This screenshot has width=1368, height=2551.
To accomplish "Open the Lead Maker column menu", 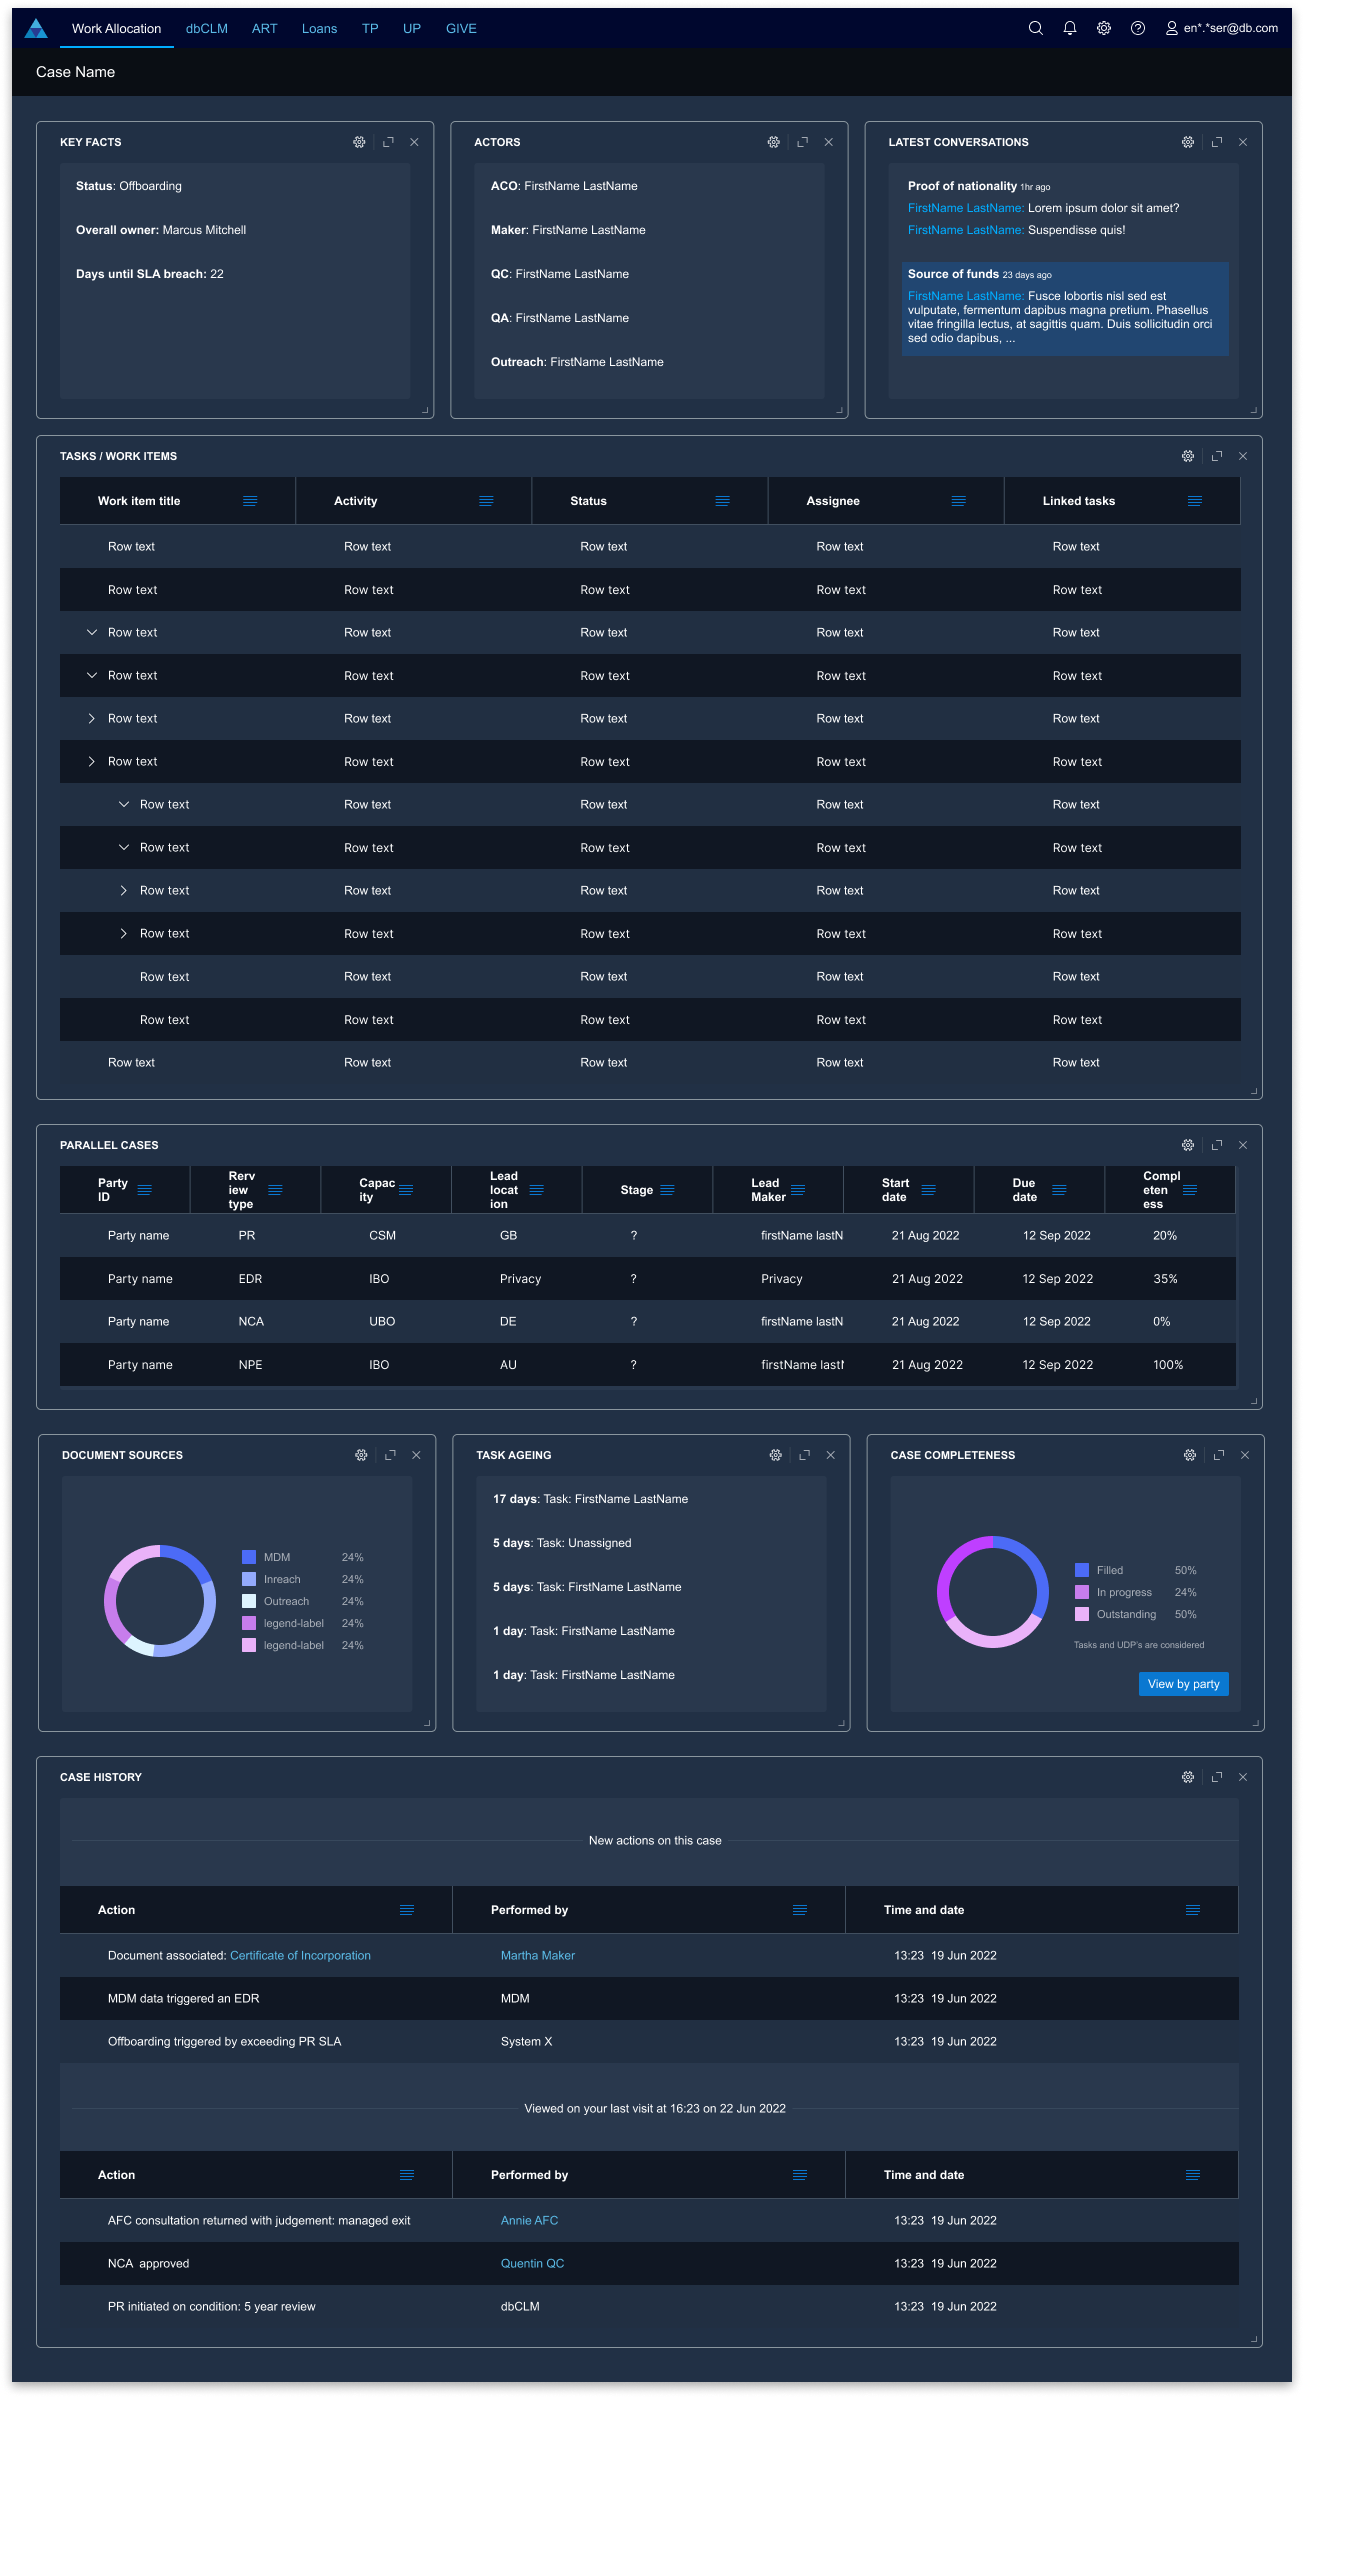I will click(798, 1190).
